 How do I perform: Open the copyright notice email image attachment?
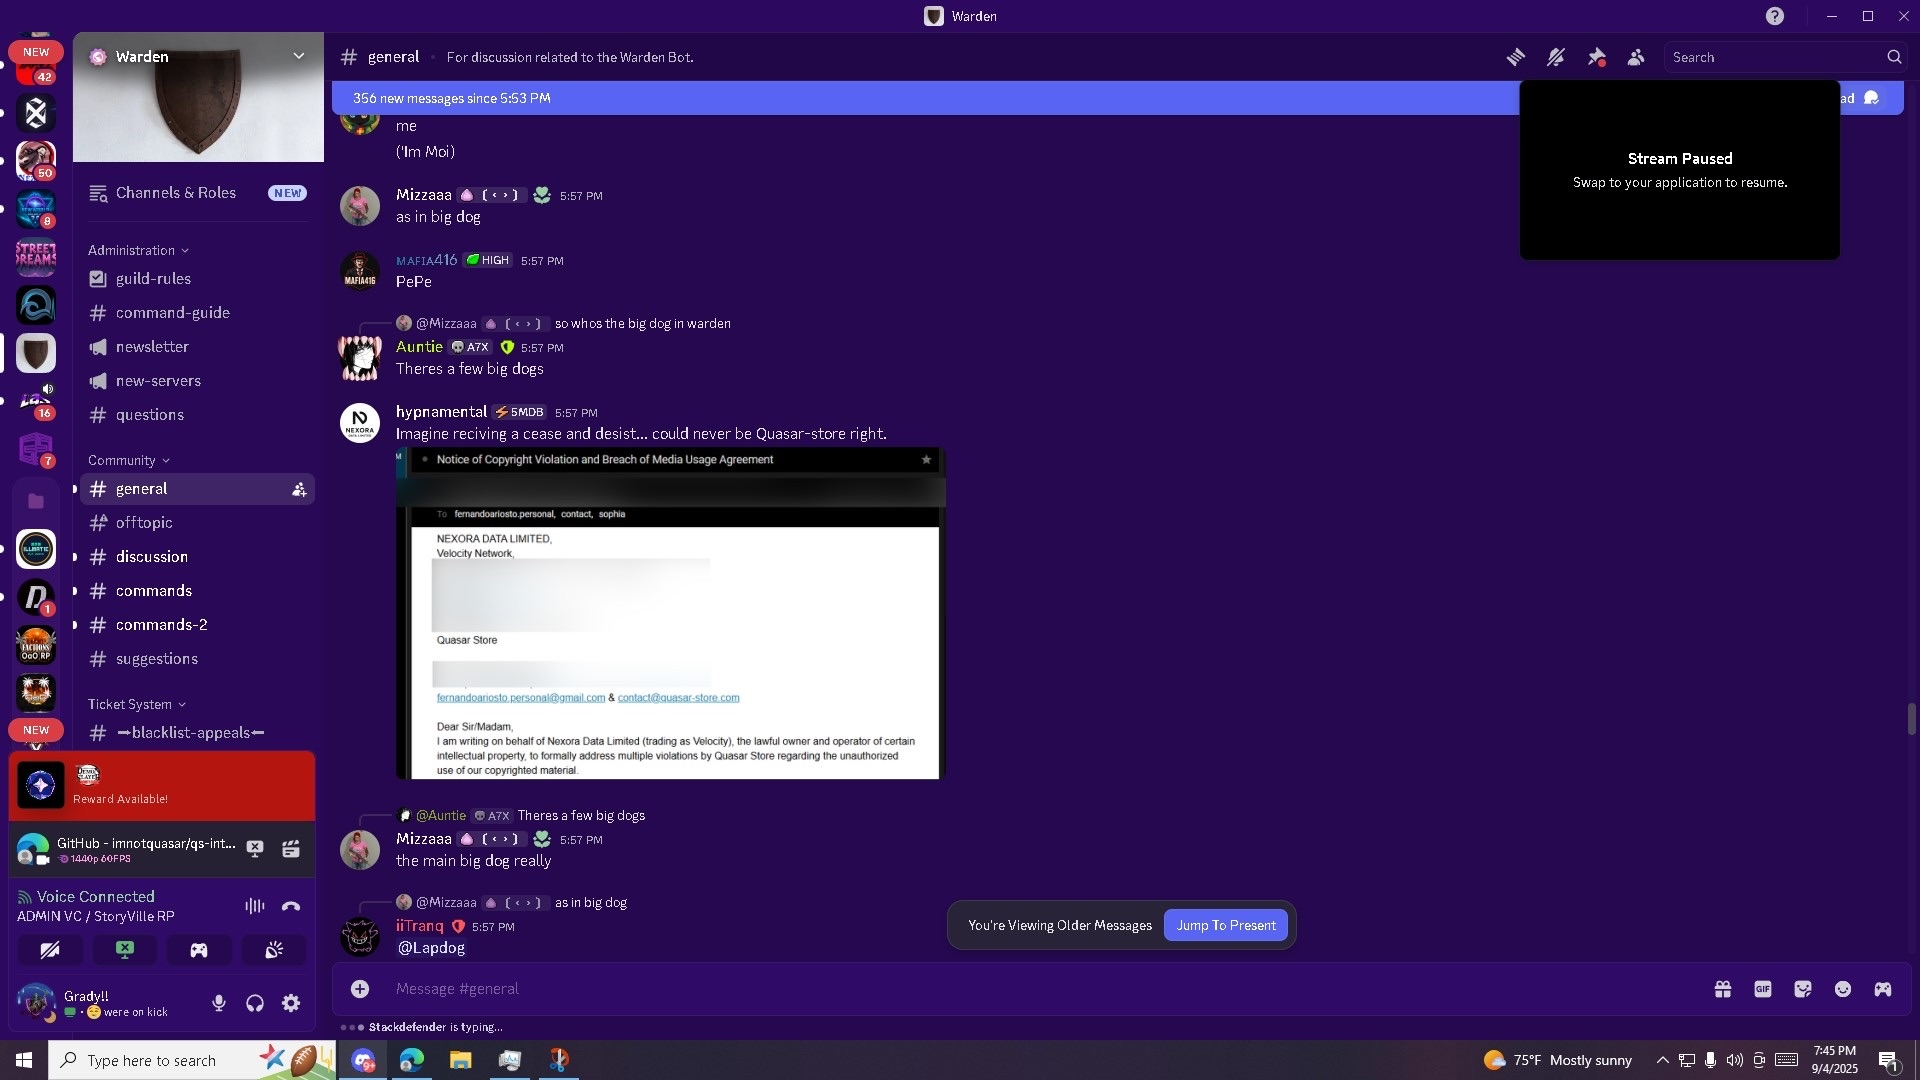click(x=670, y=614)
